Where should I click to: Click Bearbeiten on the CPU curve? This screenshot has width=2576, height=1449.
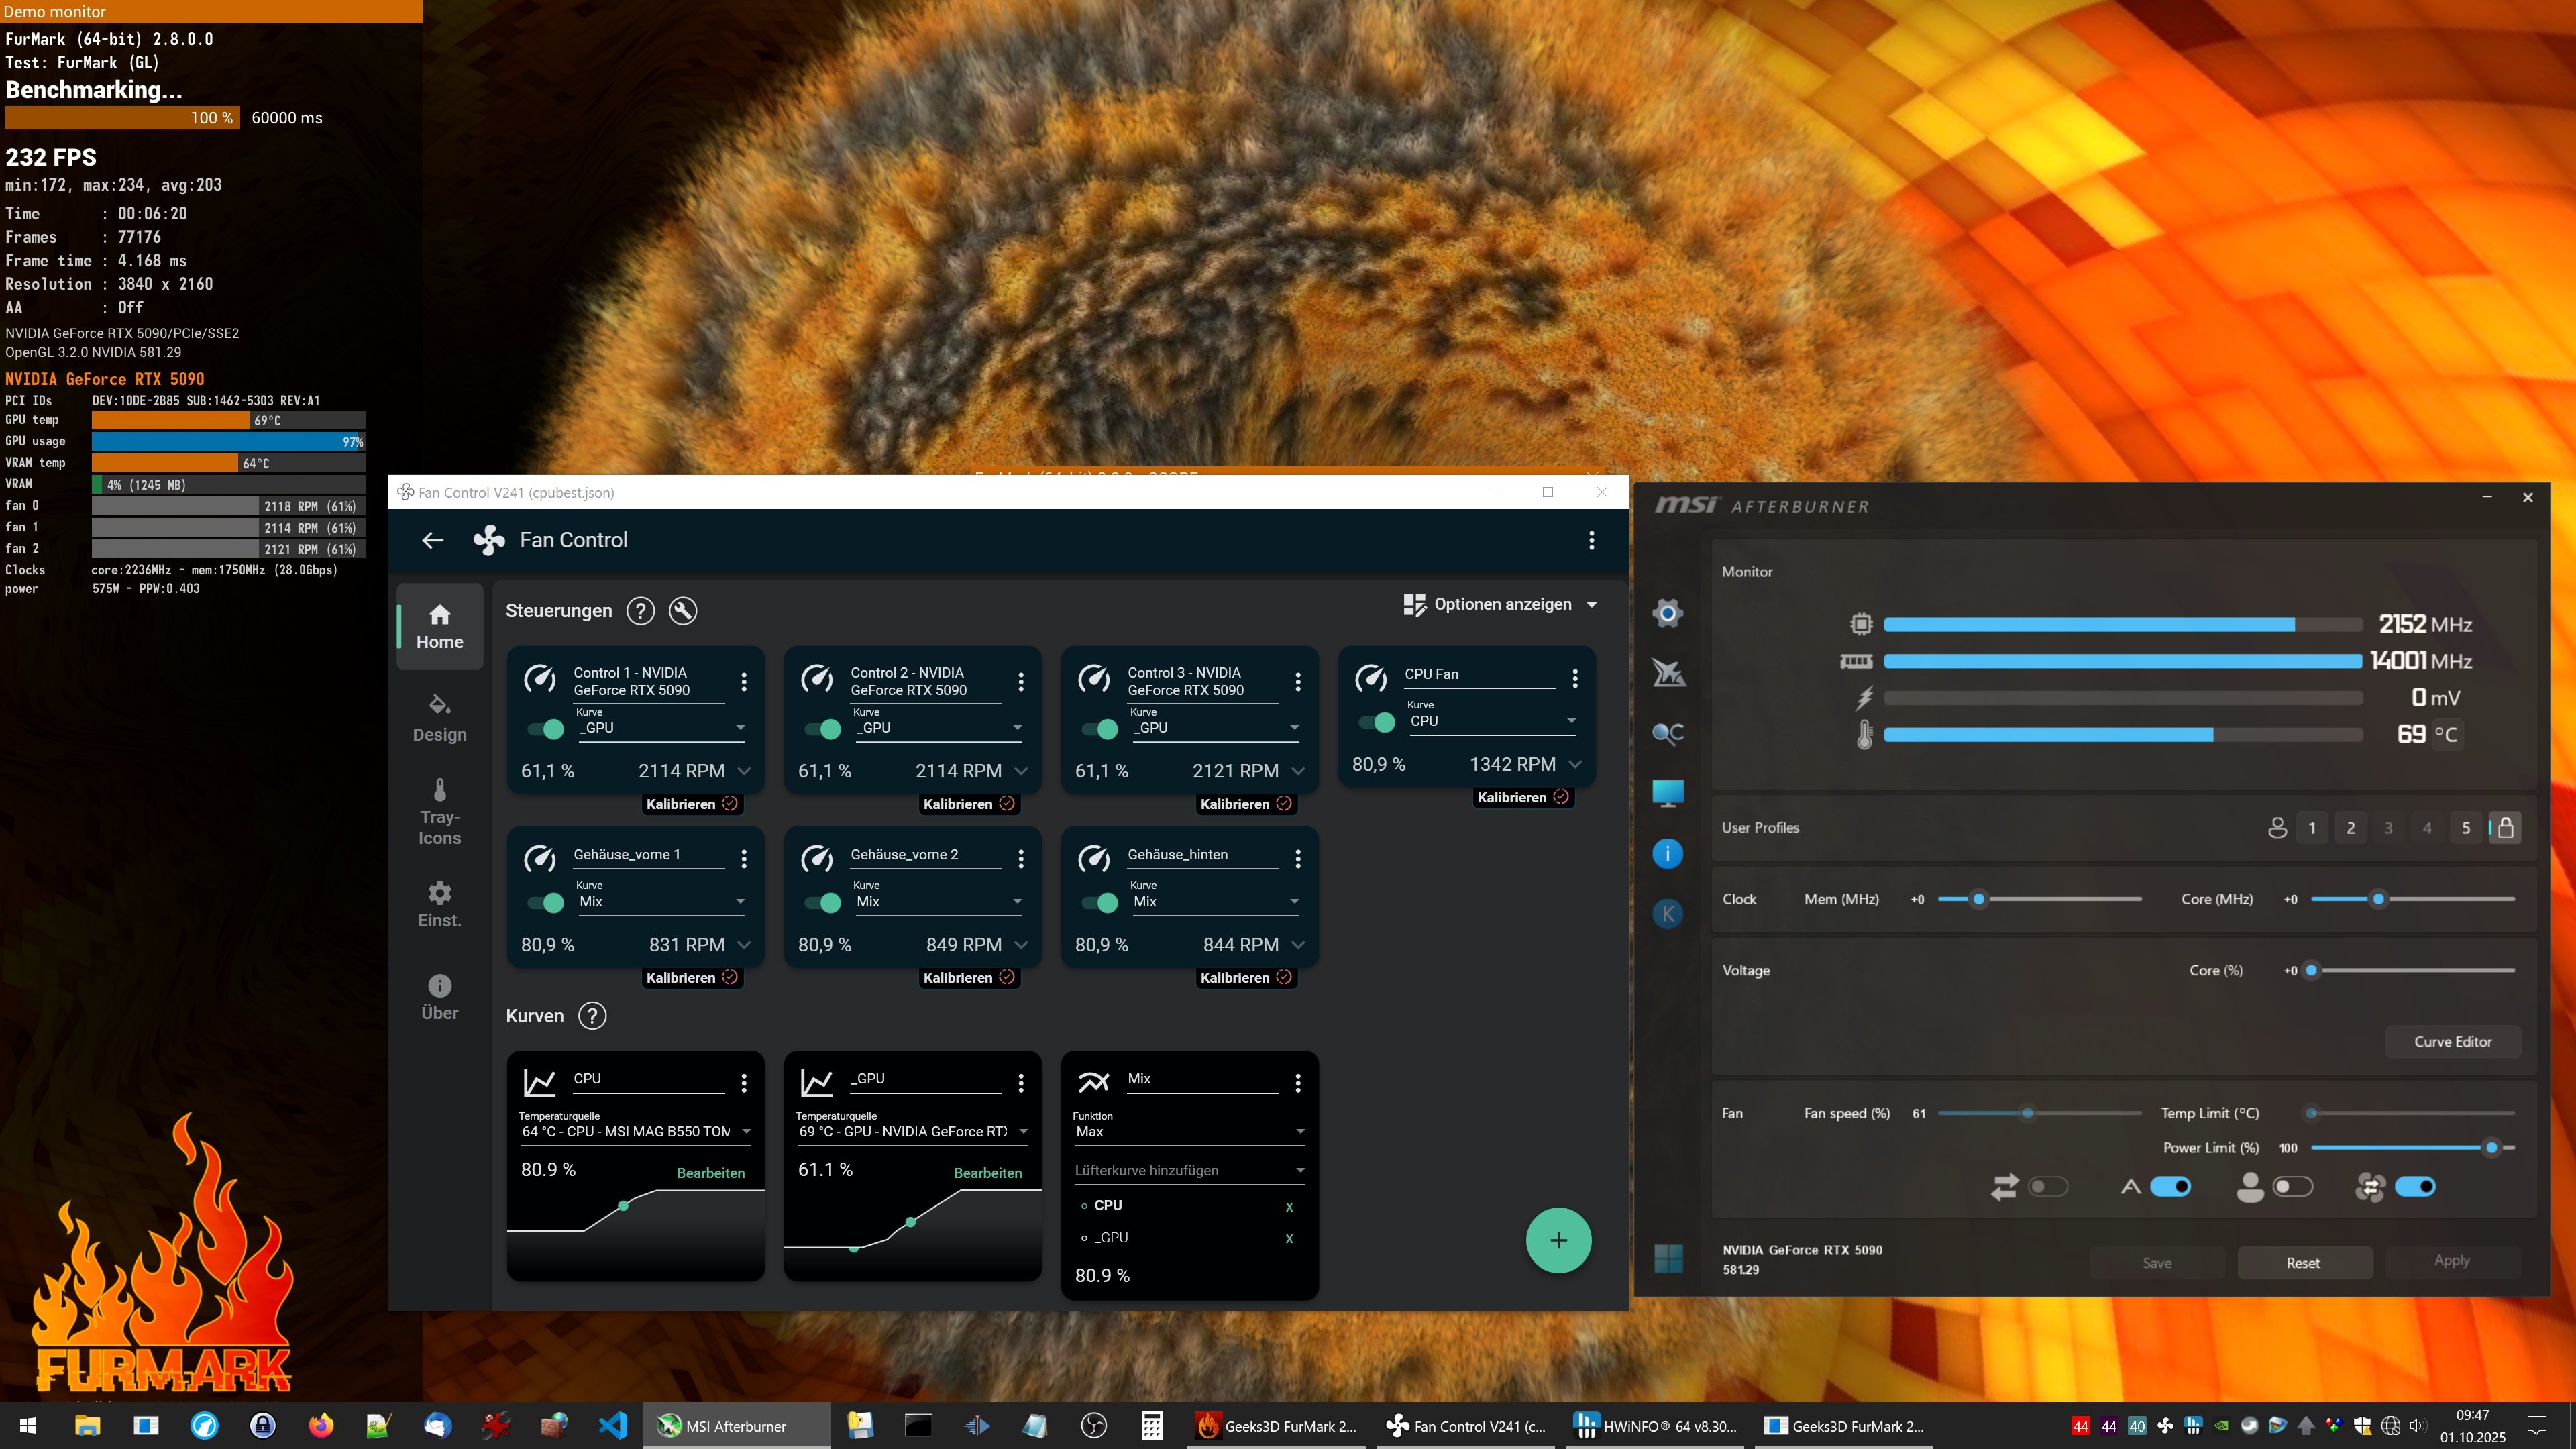710,1173
